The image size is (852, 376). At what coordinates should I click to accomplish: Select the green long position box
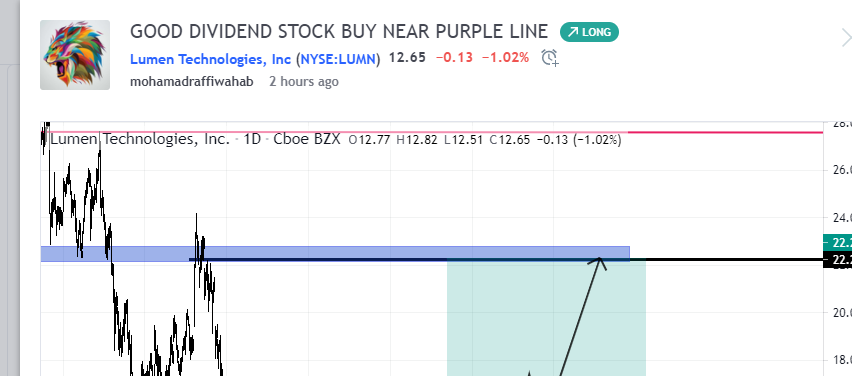point(546,318)
